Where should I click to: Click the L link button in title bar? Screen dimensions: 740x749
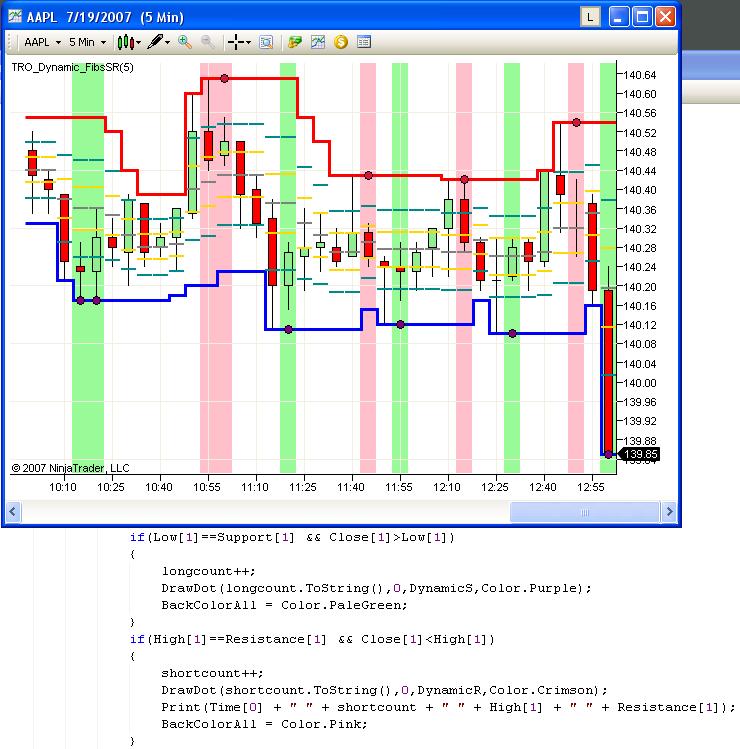tap(590, 17)
